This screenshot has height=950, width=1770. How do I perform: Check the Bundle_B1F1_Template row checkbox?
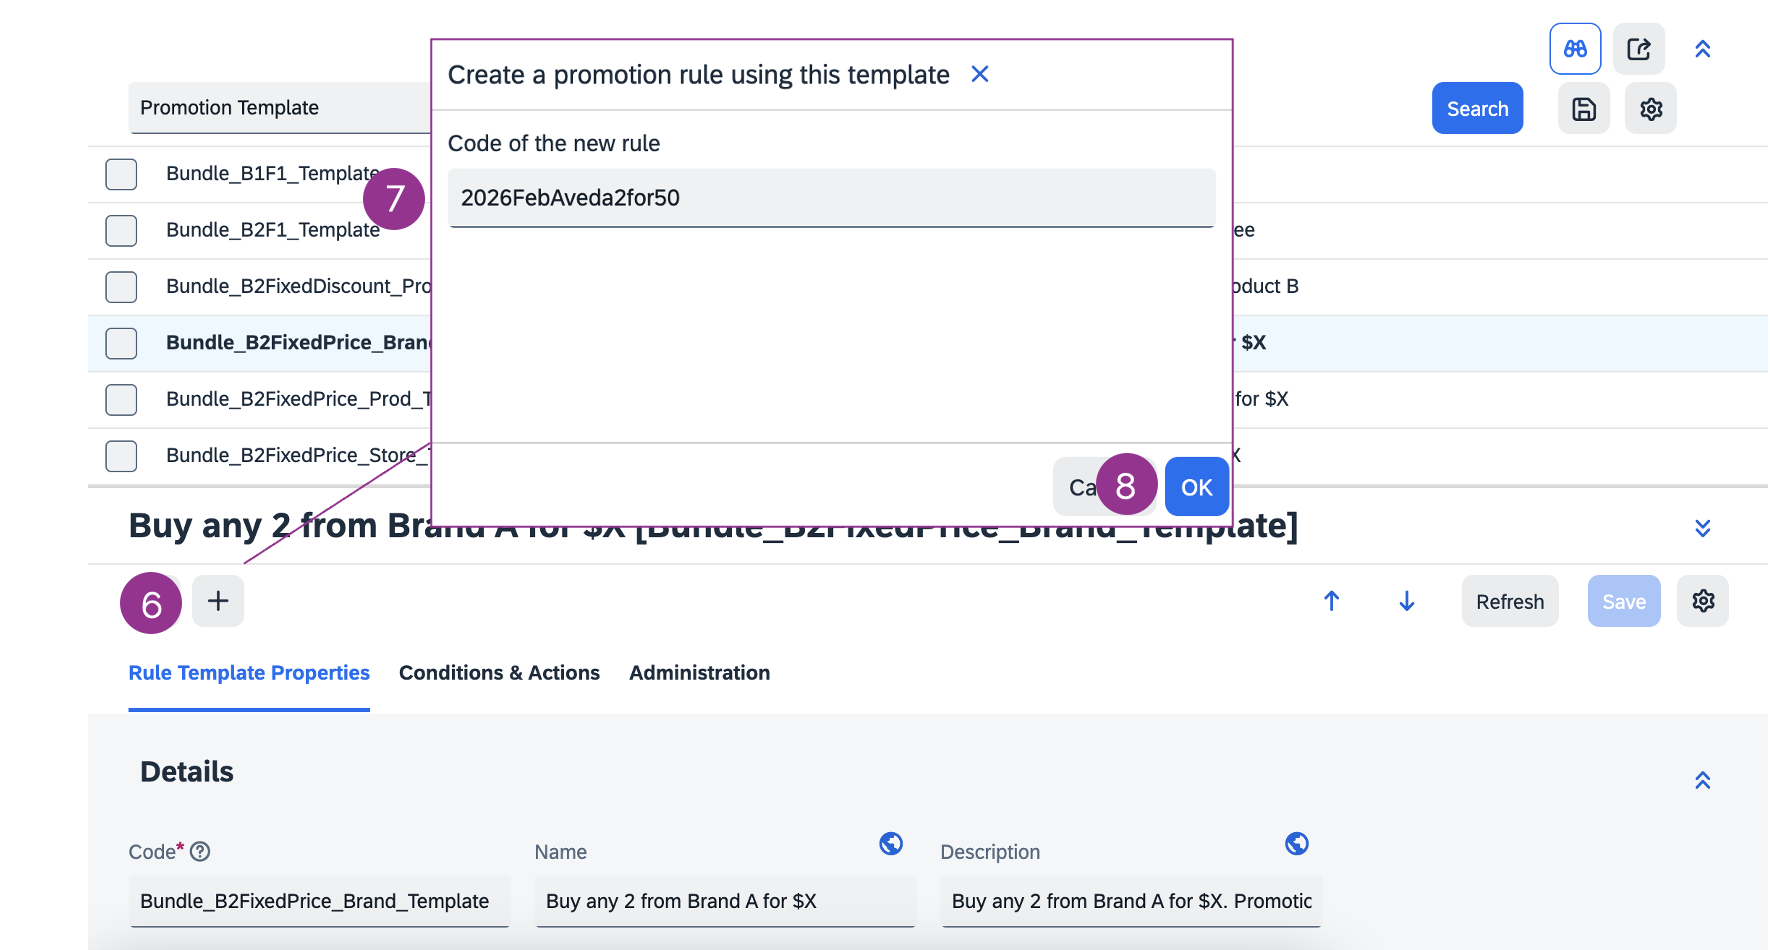[121, 174]
